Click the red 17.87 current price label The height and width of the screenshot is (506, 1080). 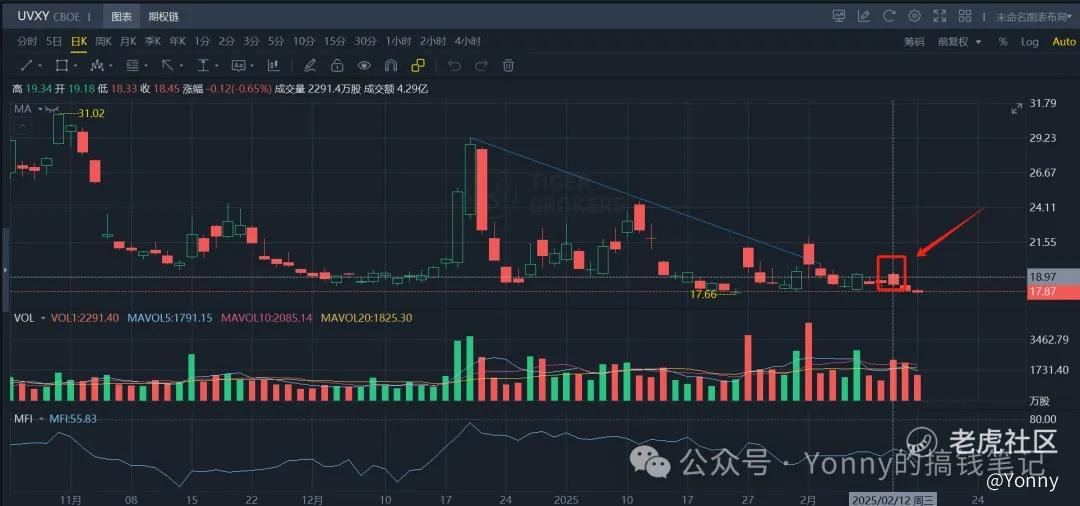tap(1052, 291)
